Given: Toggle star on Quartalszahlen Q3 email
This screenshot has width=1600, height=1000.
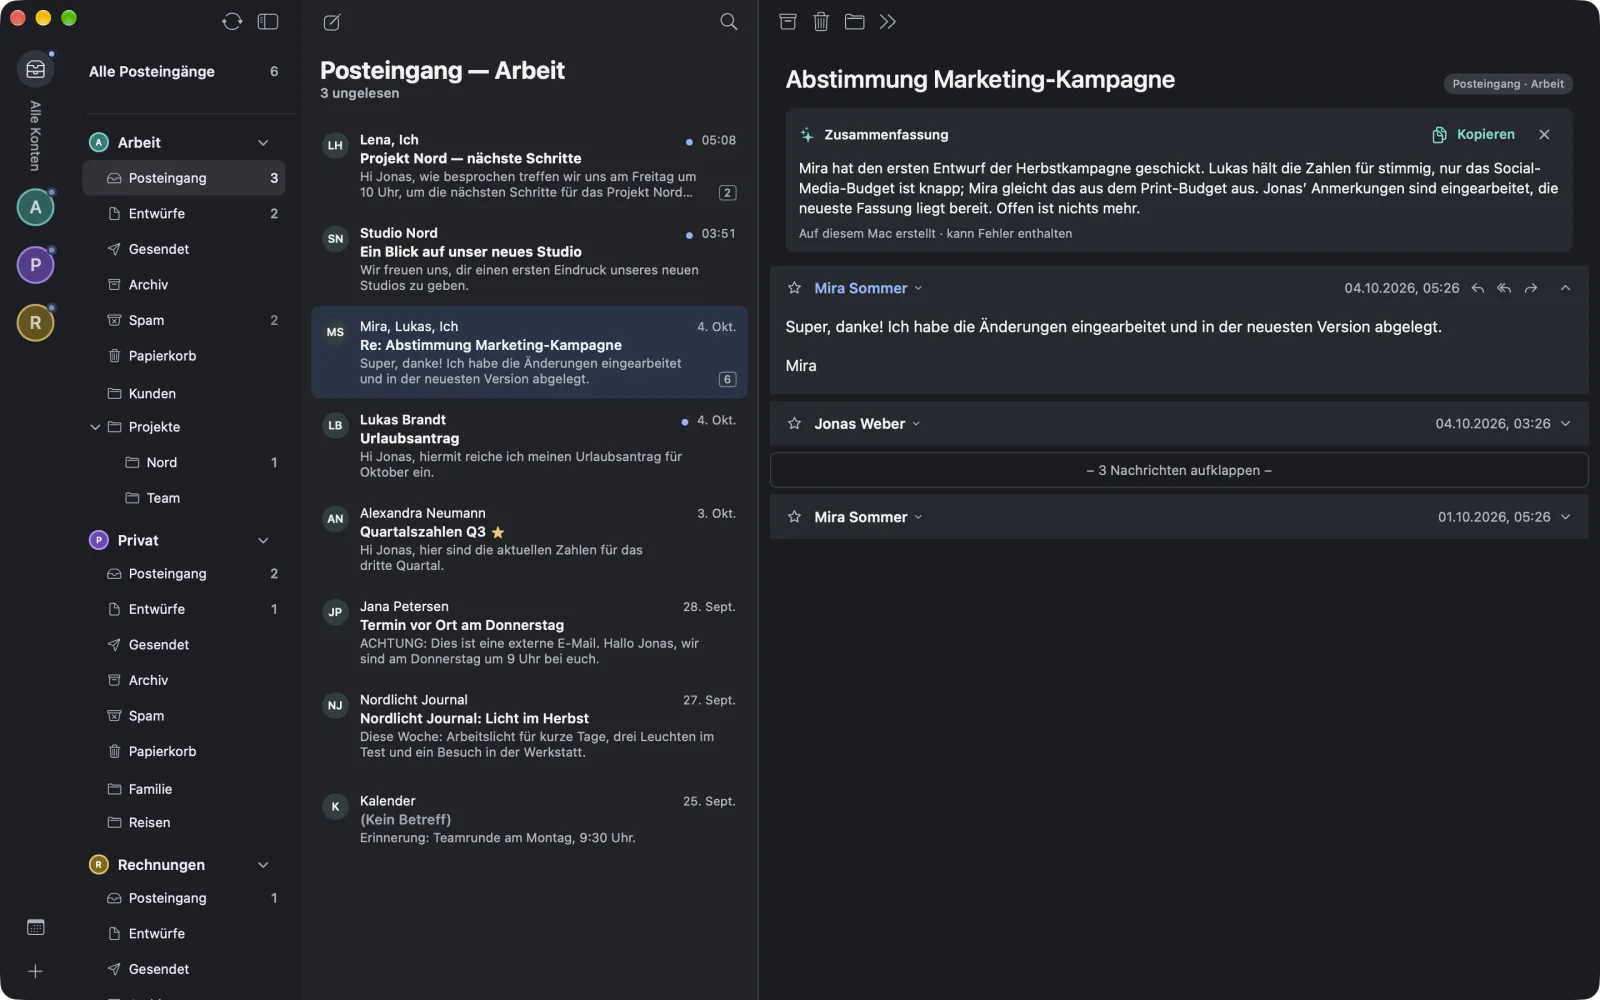Looking at the screenshot, I should 498,532.
